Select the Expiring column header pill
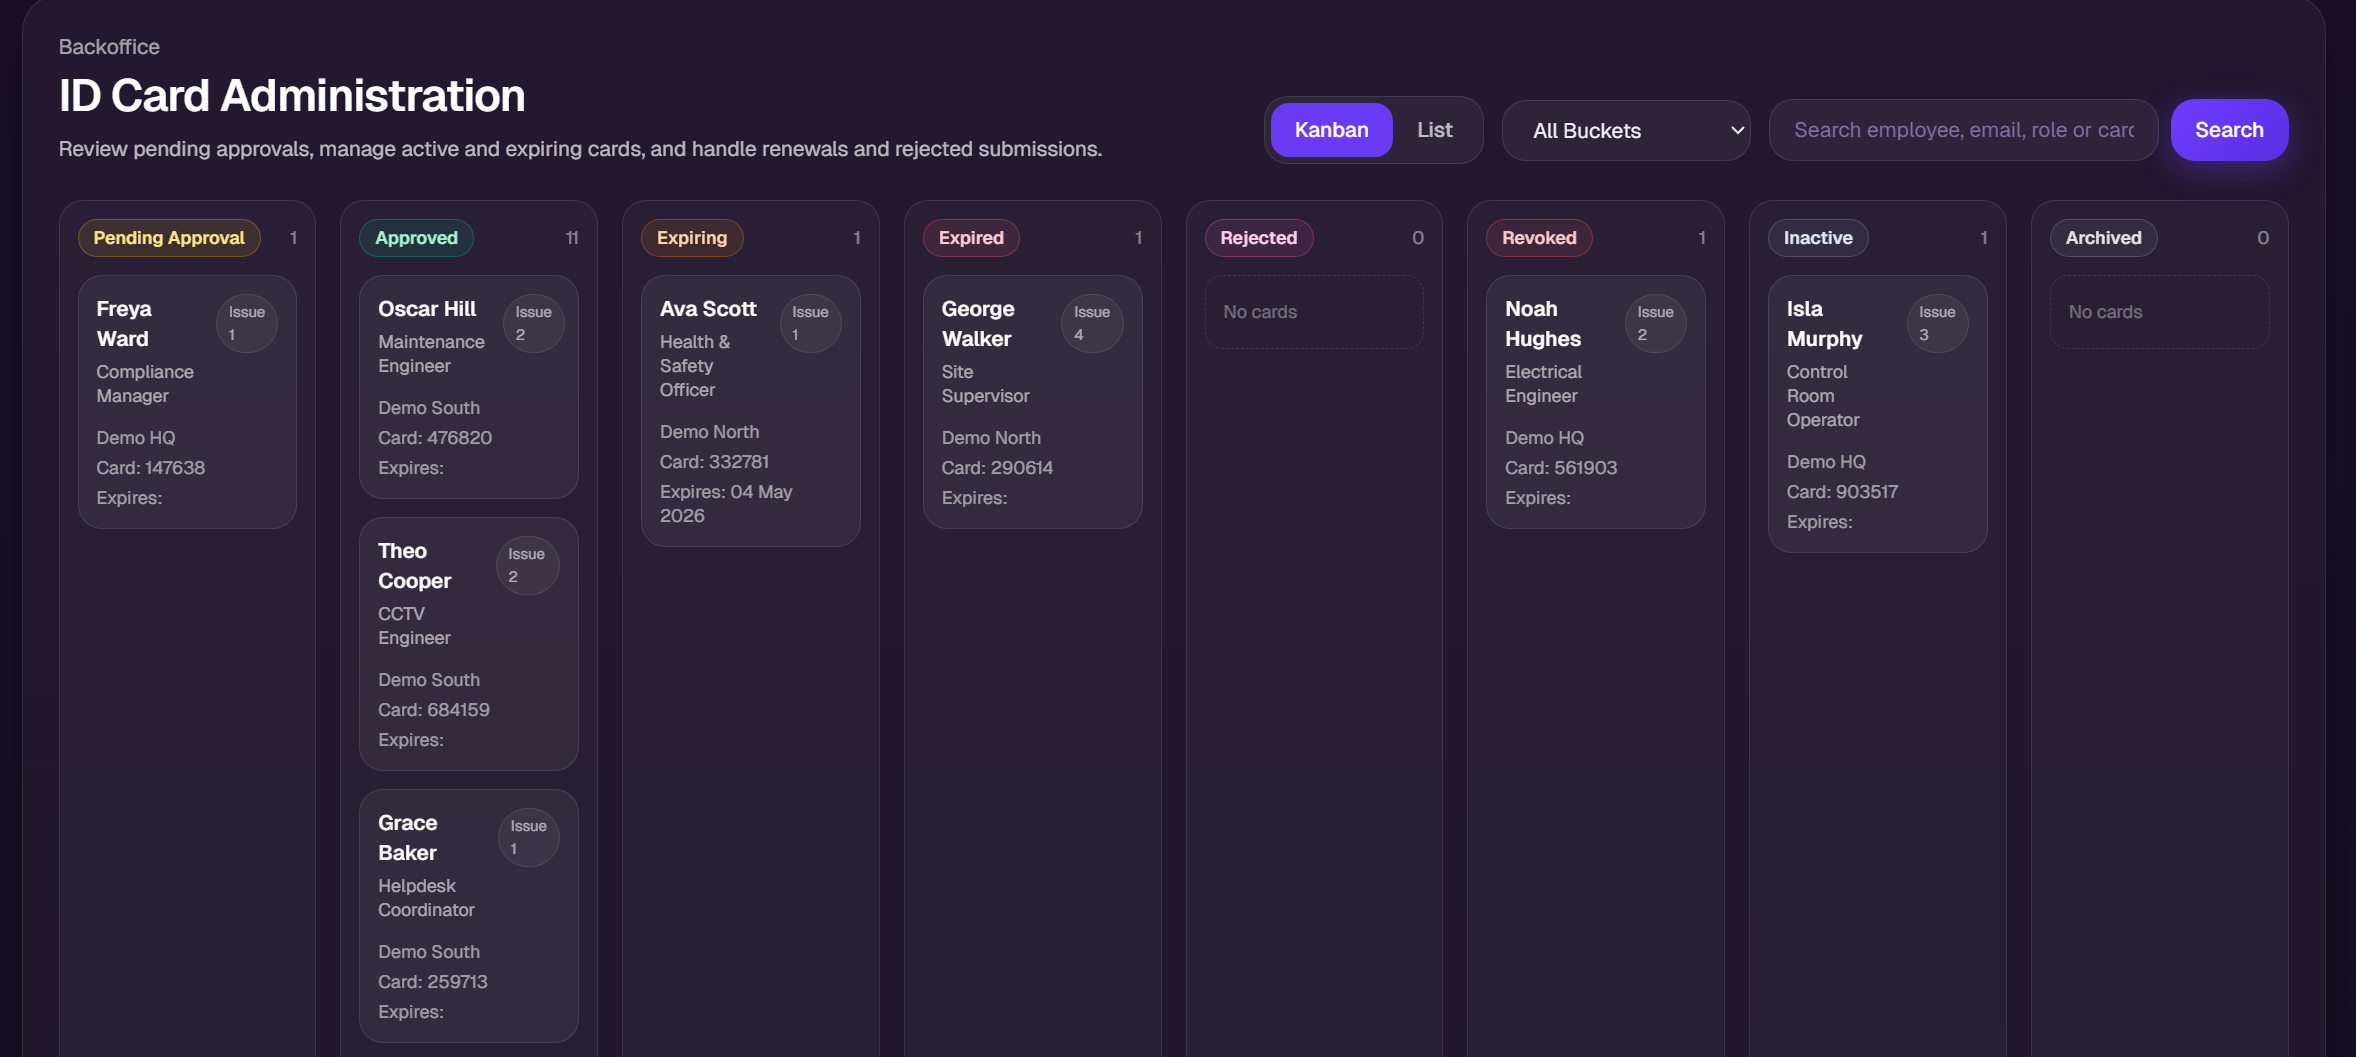Viewport: 2356px width, 1057px height. pyautogui.click(x=692, y=237)
